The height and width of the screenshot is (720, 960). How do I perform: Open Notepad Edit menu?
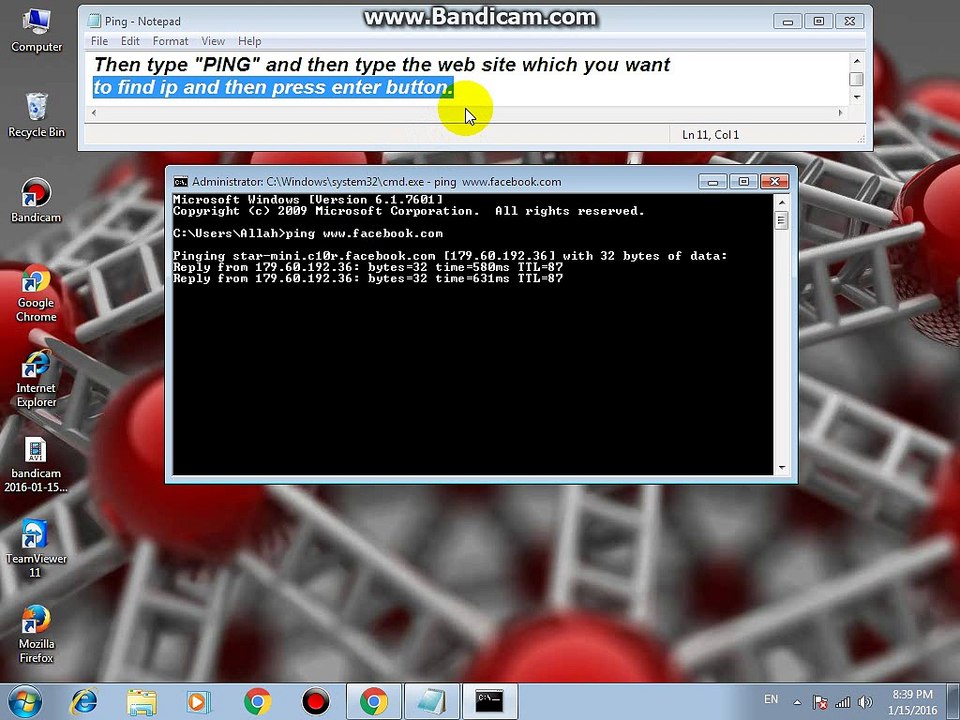click(130, 41)
